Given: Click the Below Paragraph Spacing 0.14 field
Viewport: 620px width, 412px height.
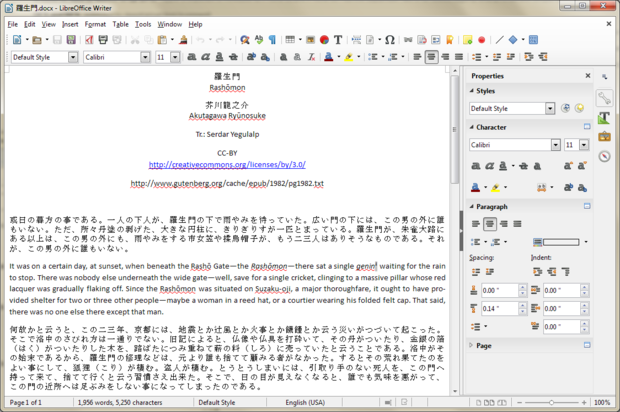Looking at the screenshot, I should (500, 308).
